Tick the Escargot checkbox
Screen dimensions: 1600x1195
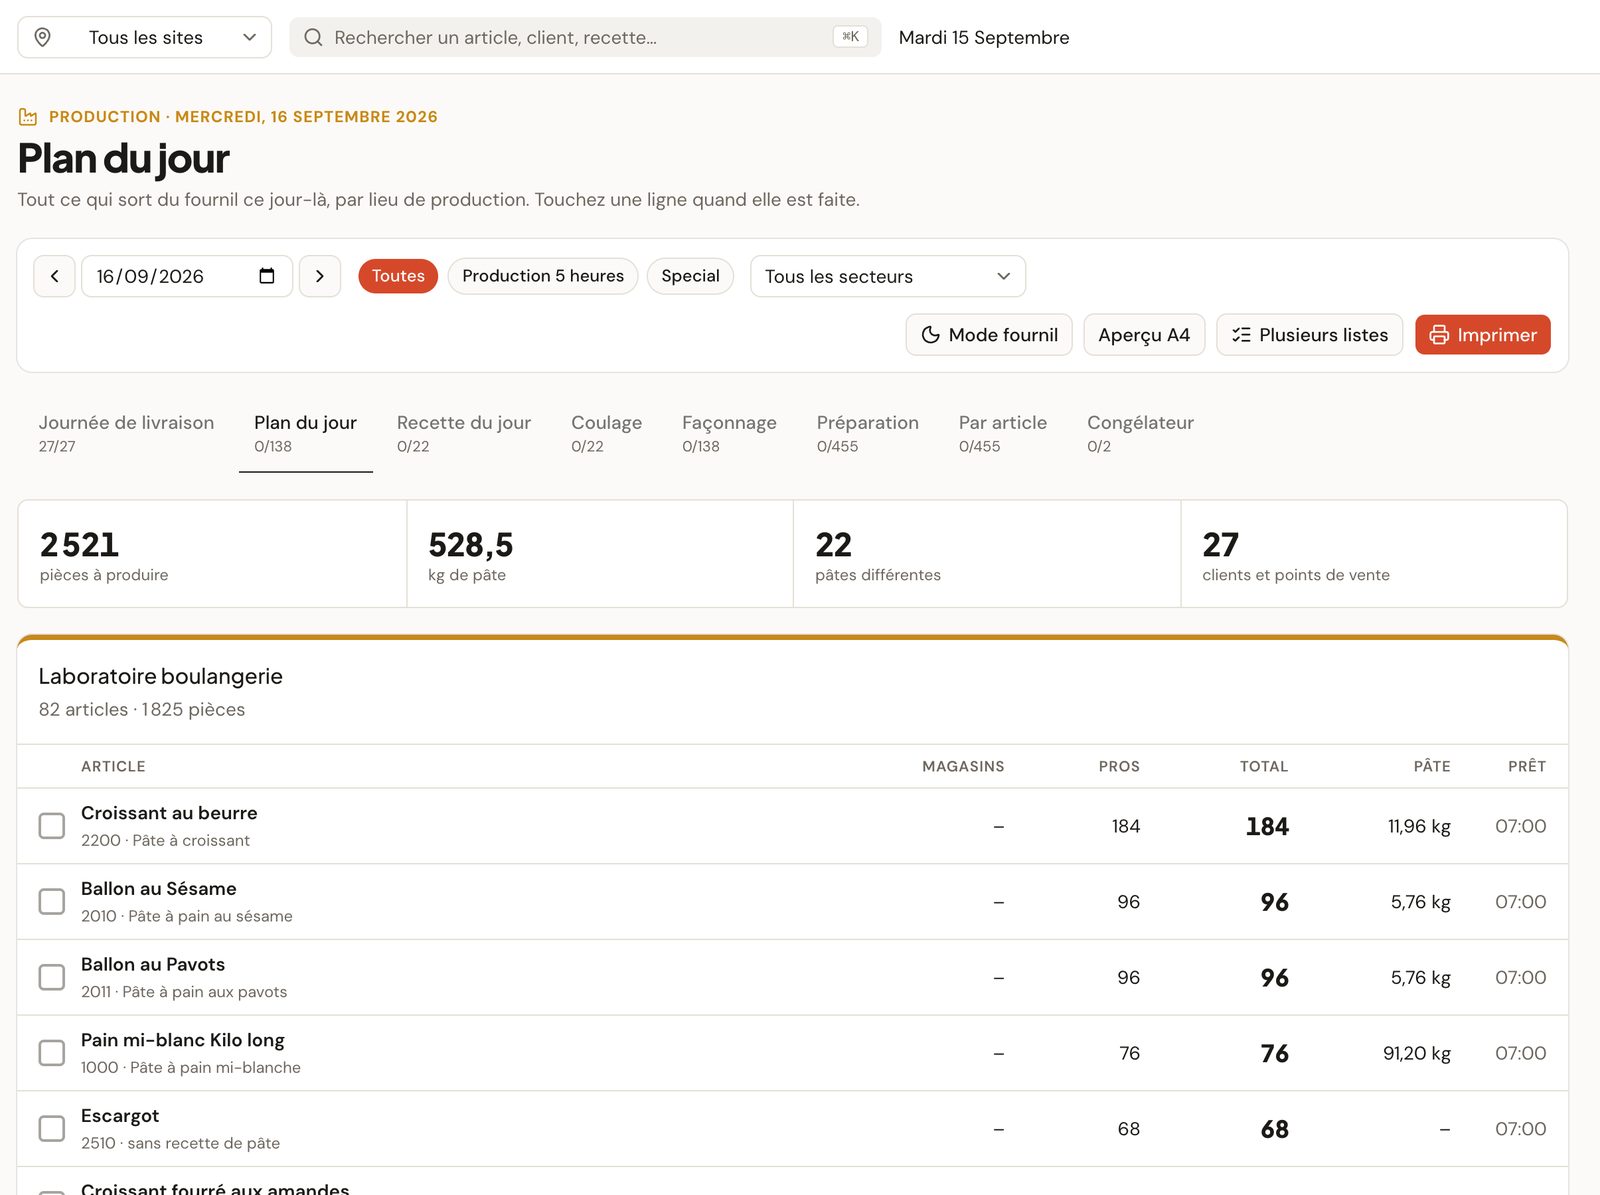click(x=52, y=1129)
